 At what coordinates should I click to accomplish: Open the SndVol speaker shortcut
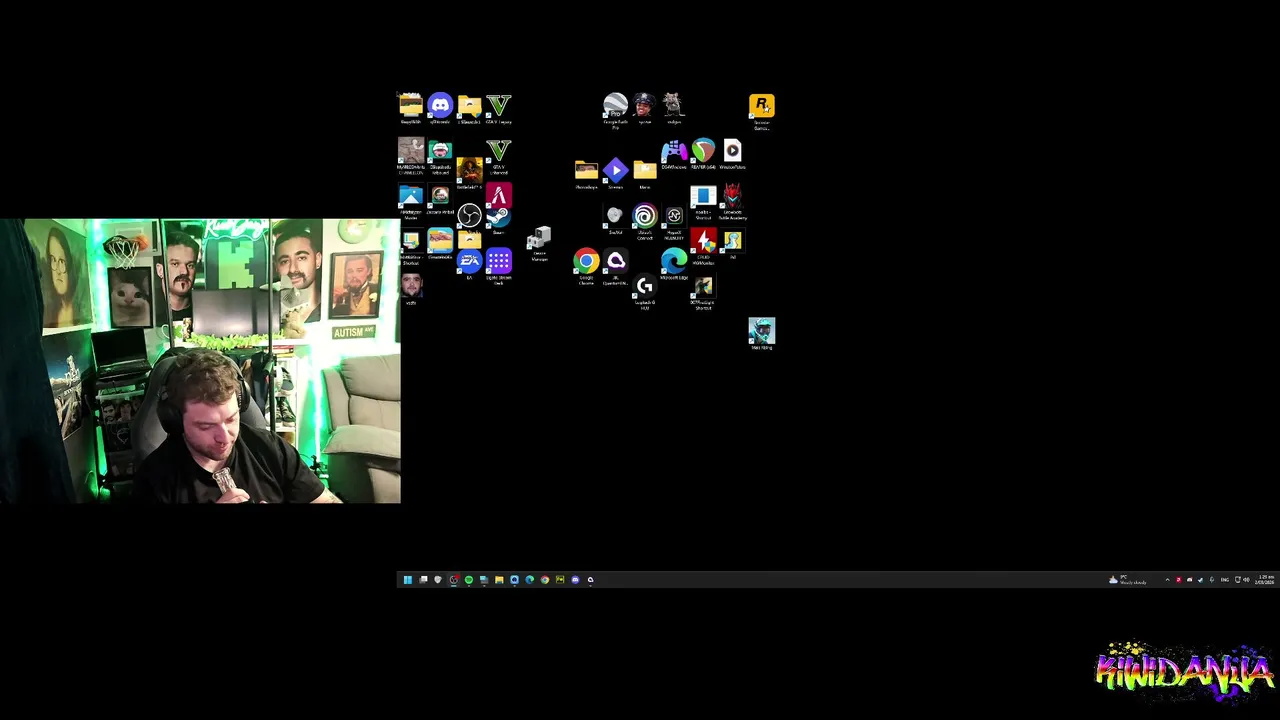[x=615, y=216]
